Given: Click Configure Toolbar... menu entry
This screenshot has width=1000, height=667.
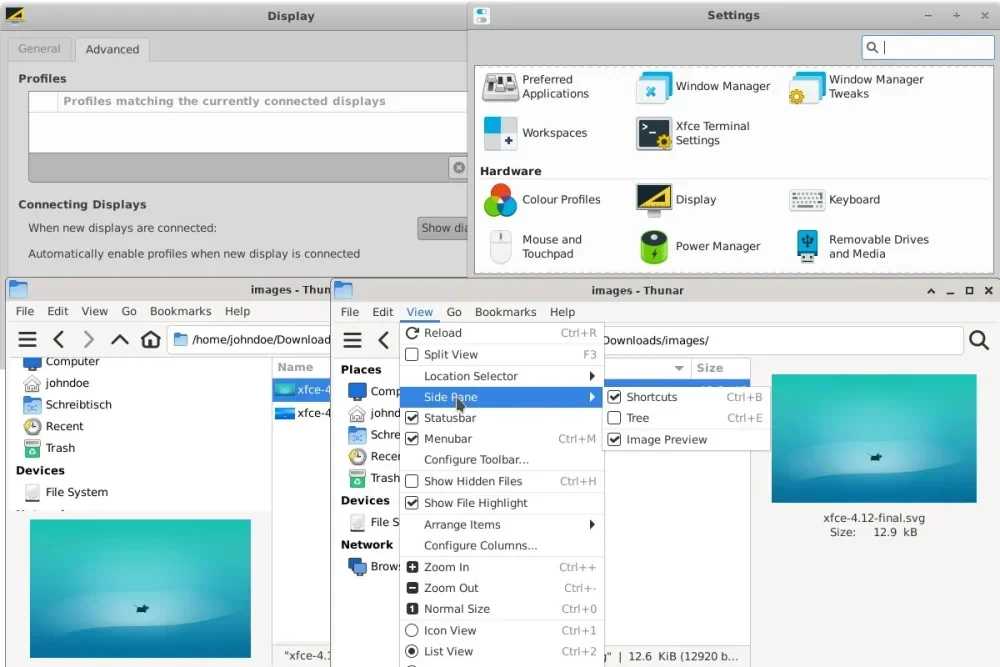Looking at the screenshot, I should pyautogui.click(x=501, y=460).
